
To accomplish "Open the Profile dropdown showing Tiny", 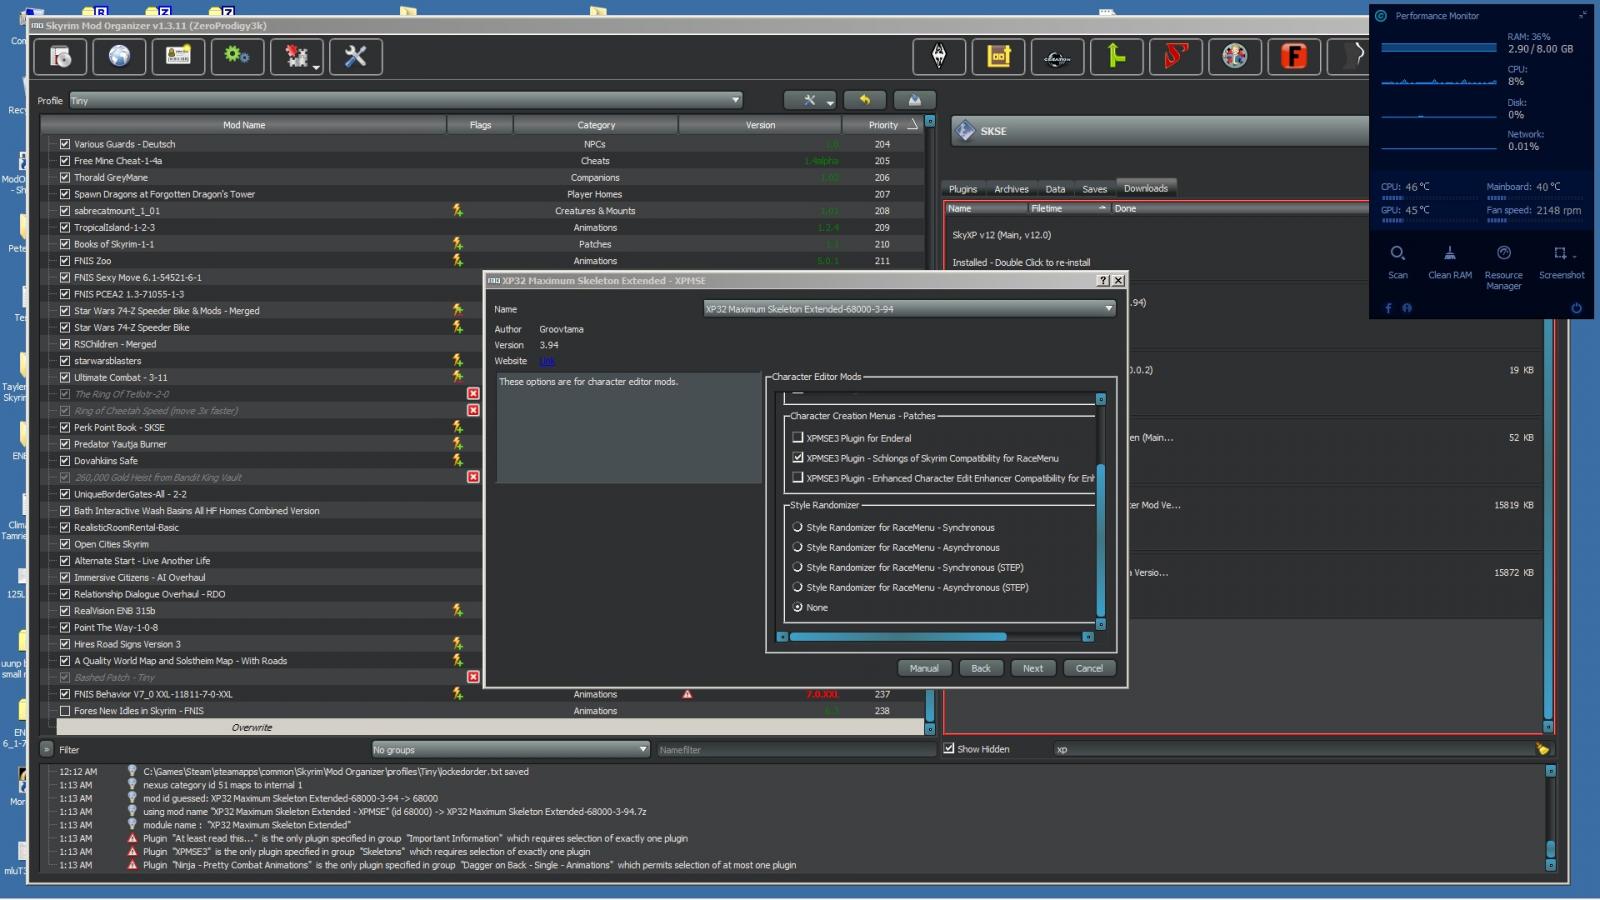I will click(405, 100).
